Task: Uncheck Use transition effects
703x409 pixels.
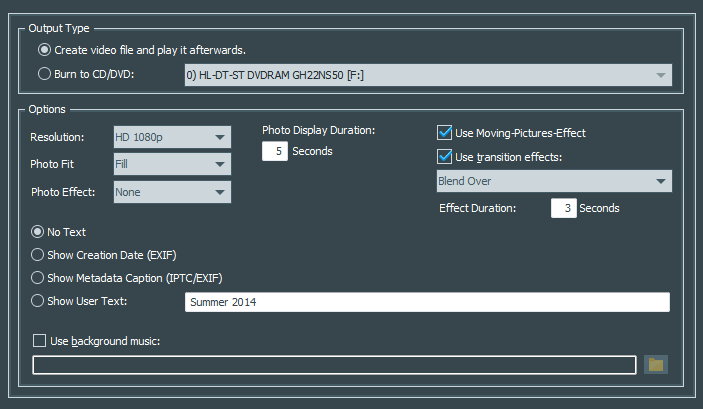Action: 445,156
